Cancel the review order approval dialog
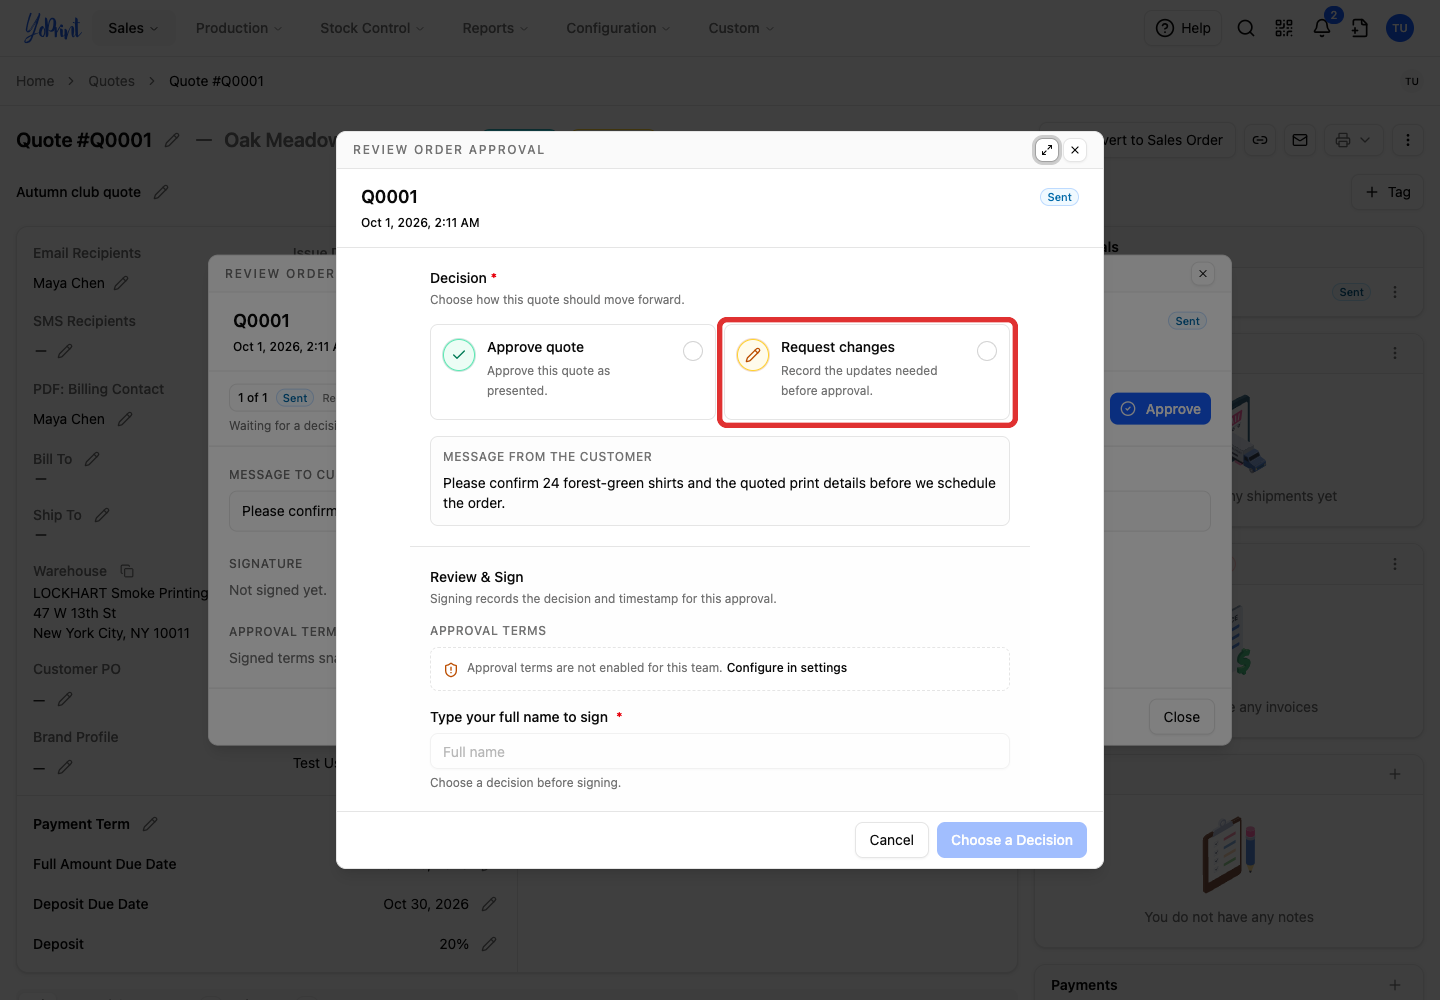The height and width of the screenshot is (1000, 1440). pyautogui.click(x=891, y=840)
